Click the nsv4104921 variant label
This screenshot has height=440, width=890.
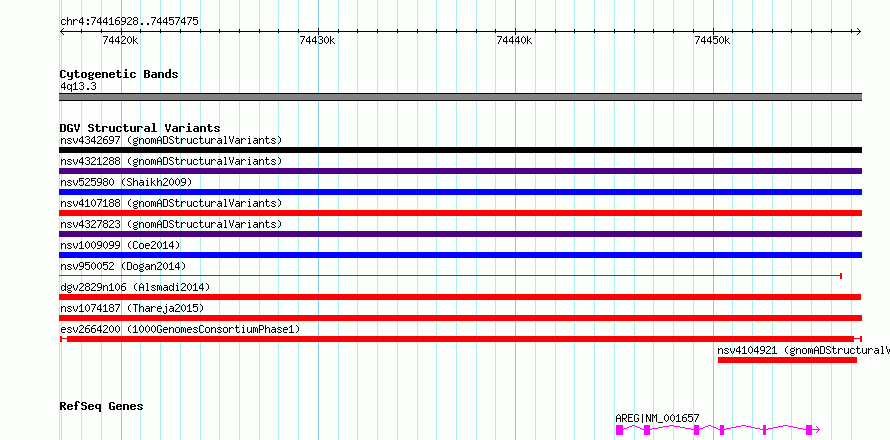(x=803, y=350)
